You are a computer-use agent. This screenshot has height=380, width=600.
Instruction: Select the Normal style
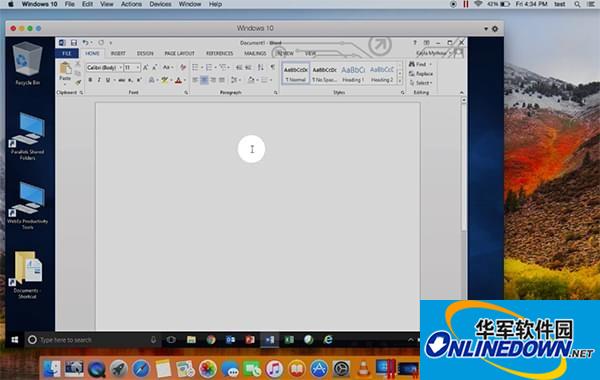(296, 74)
